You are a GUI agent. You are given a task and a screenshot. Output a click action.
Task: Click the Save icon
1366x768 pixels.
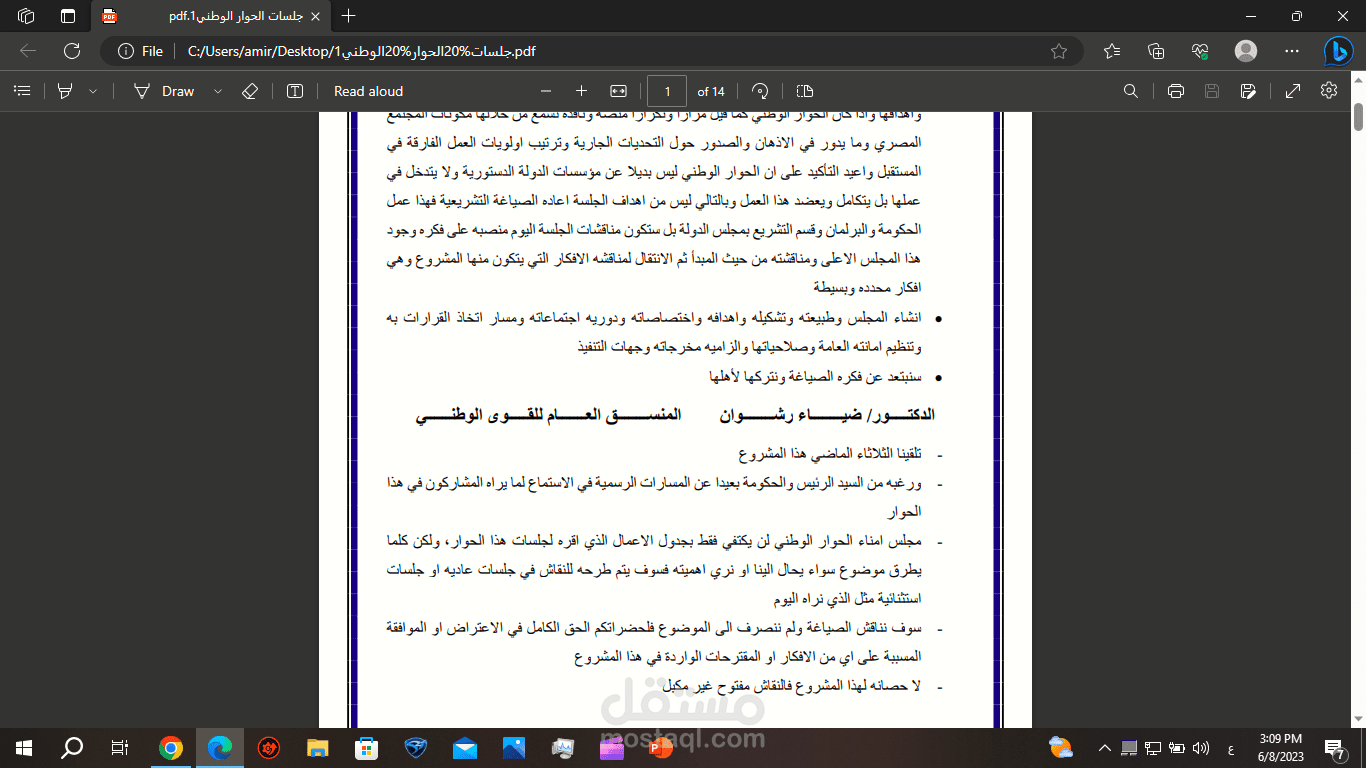click(x=1212, y=91)
